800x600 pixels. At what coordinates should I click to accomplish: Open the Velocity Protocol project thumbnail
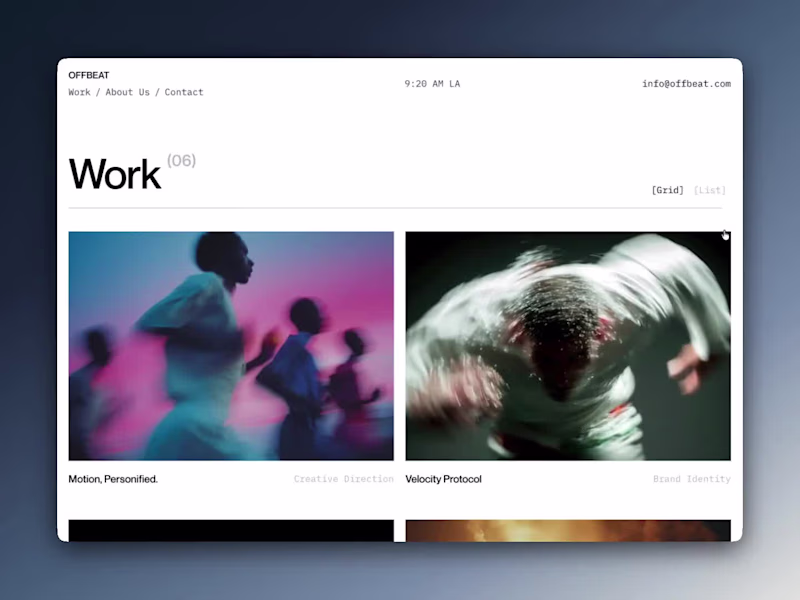(568, 346)
